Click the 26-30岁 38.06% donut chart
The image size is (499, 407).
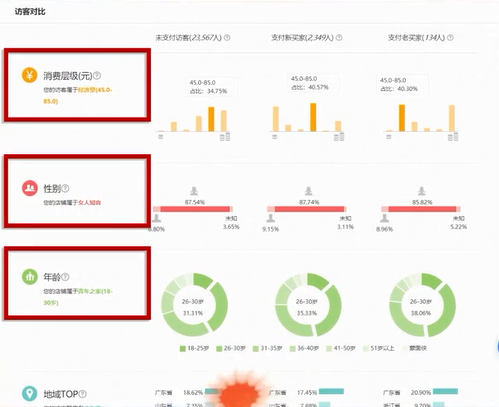click(422, 305)
